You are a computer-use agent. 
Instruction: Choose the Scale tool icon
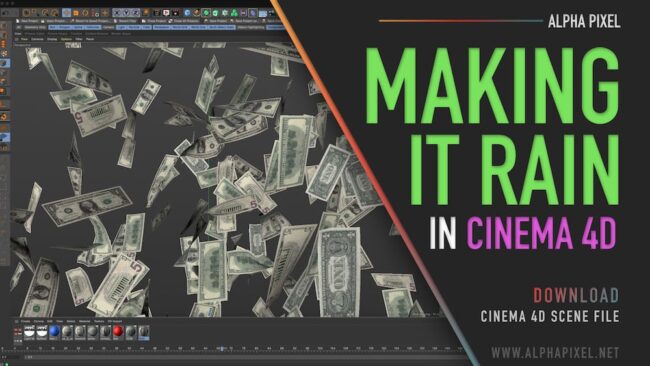click(76, 13)
